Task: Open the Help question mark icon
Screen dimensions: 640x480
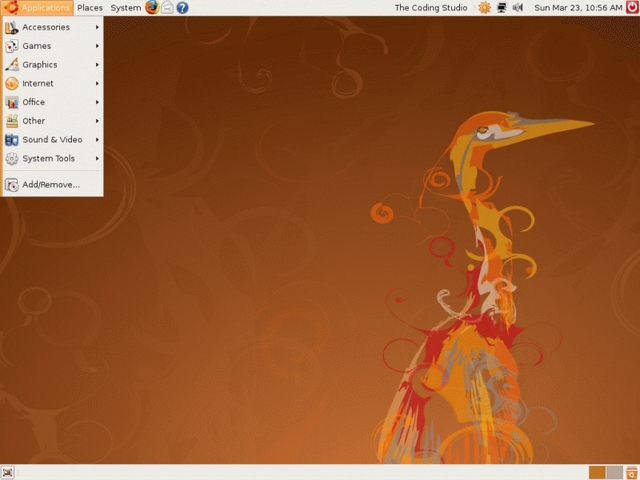Action: point(182,7)
